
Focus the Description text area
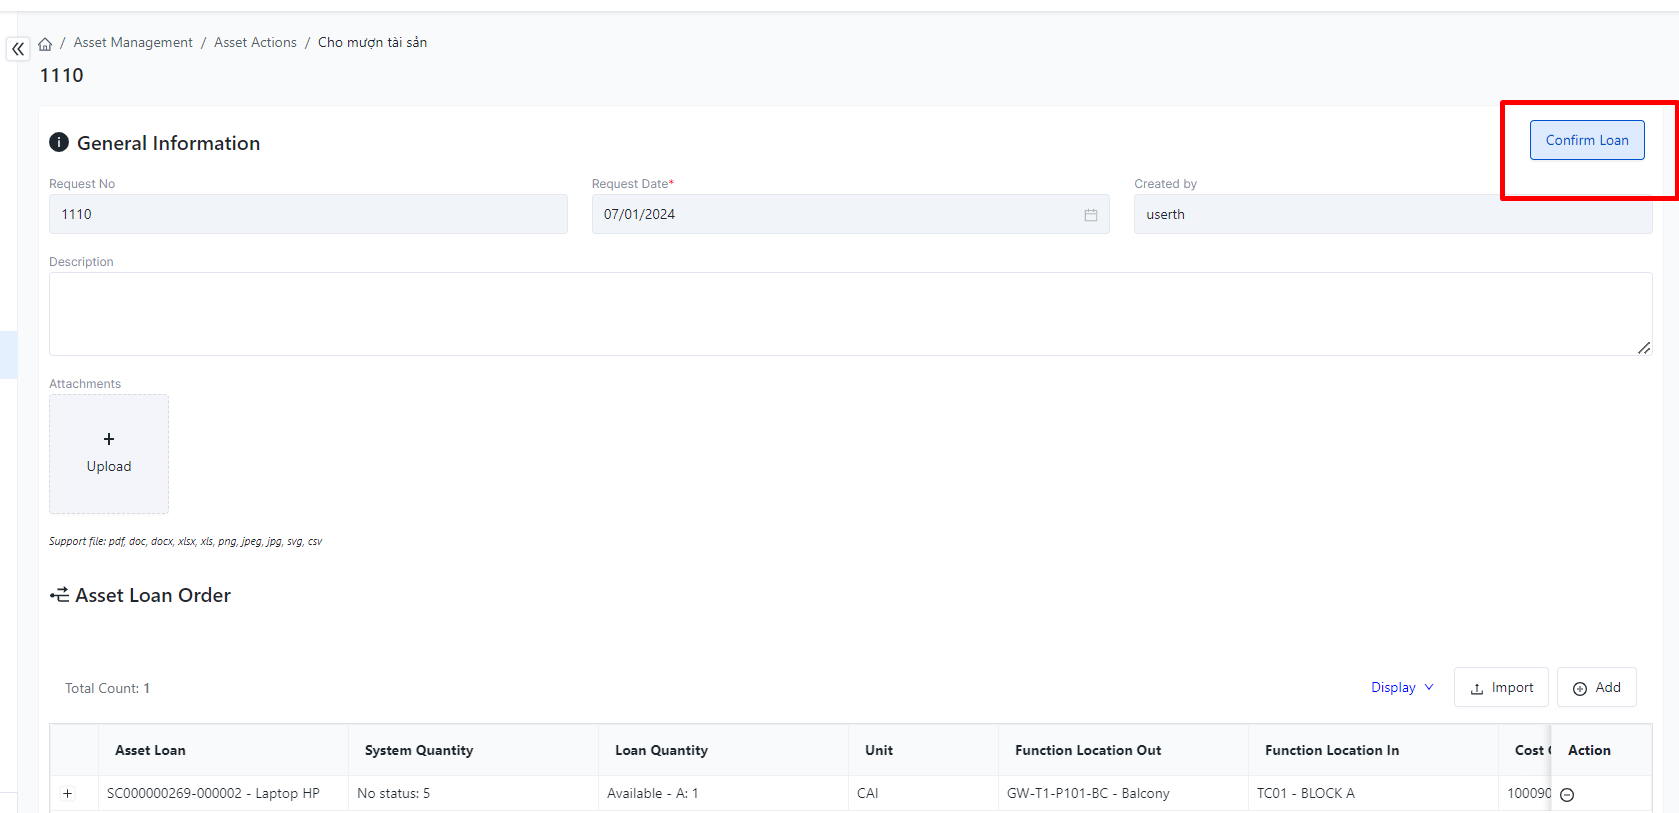tap(850, 314)
